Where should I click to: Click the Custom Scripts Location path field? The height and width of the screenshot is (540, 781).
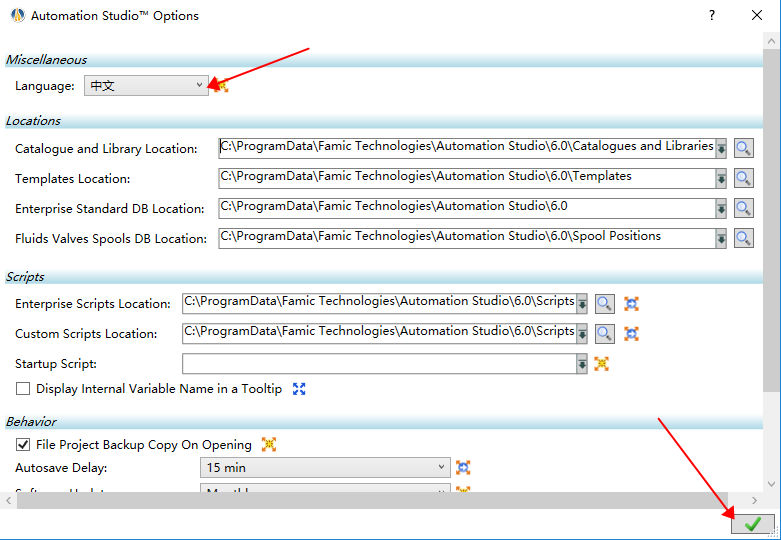pyautogui.click(x=380, y=334)
